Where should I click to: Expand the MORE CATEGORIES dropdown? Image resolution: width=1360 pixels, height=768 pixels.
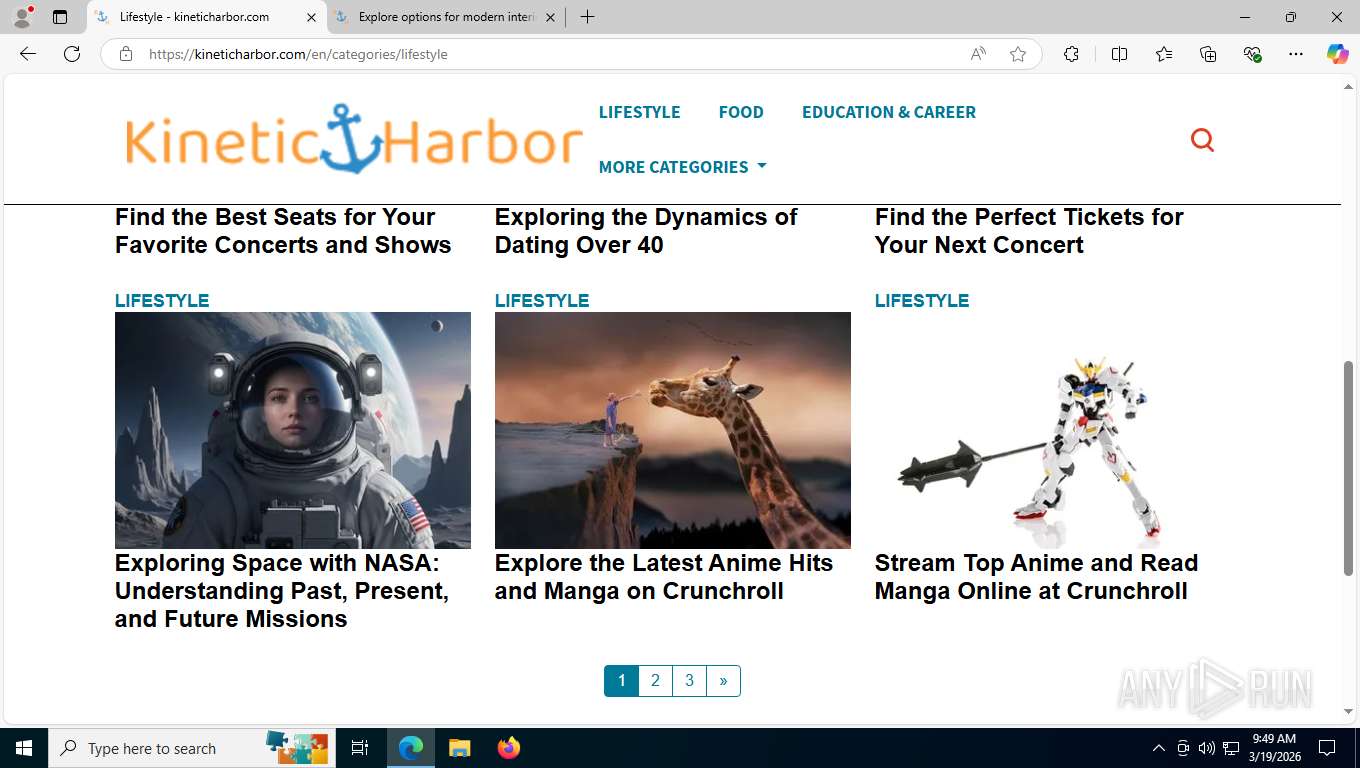pyautogui.click(x=683, y=167)
